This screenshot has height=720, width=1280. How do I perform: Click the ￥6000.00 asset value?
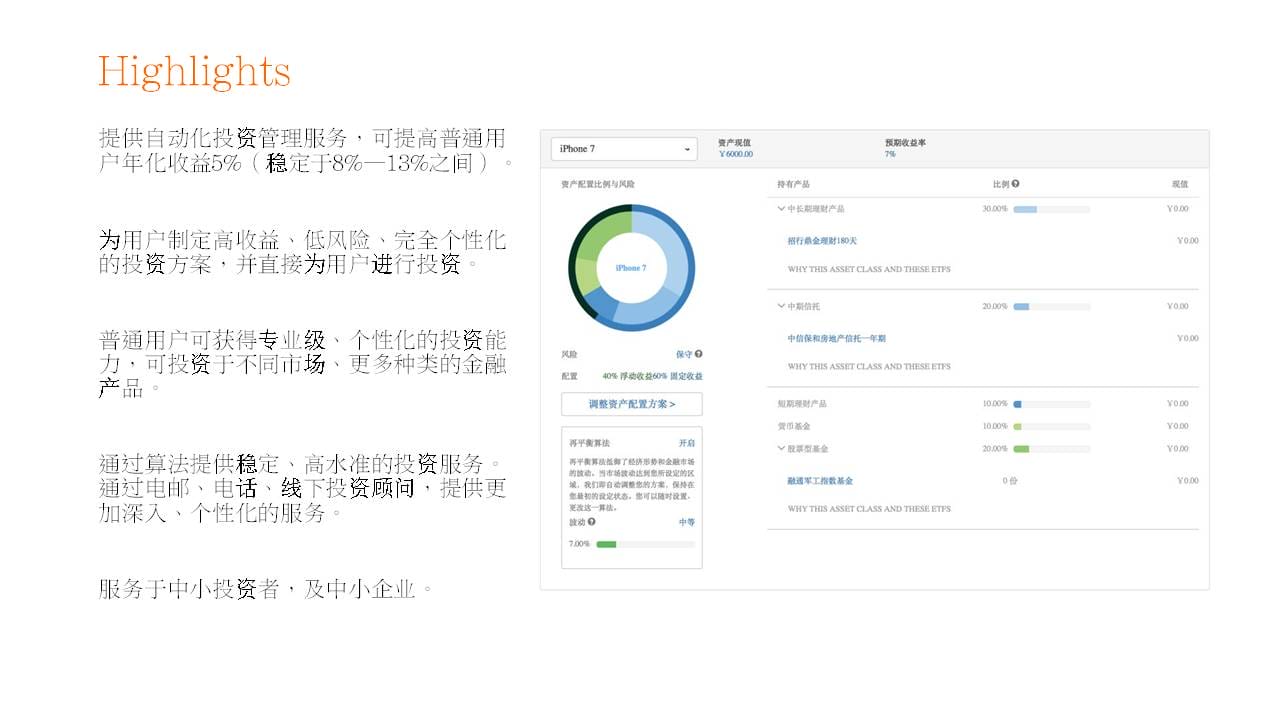coord(735,154)
